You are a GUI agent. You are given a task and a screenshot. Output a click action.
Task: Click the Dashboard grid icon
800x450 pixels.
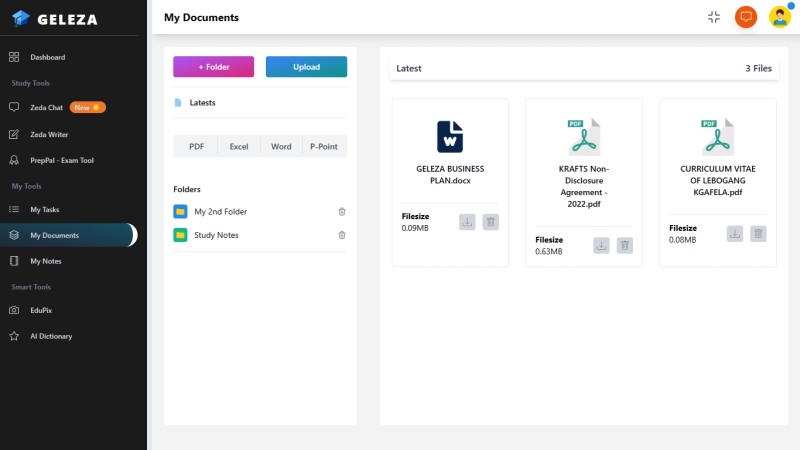click(x=14, y=57)
